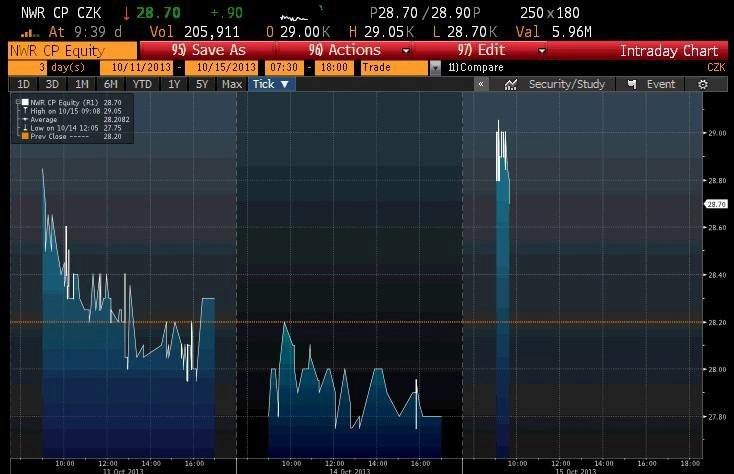
Task: Select the 6M range tab
Action: pos(110,84)
